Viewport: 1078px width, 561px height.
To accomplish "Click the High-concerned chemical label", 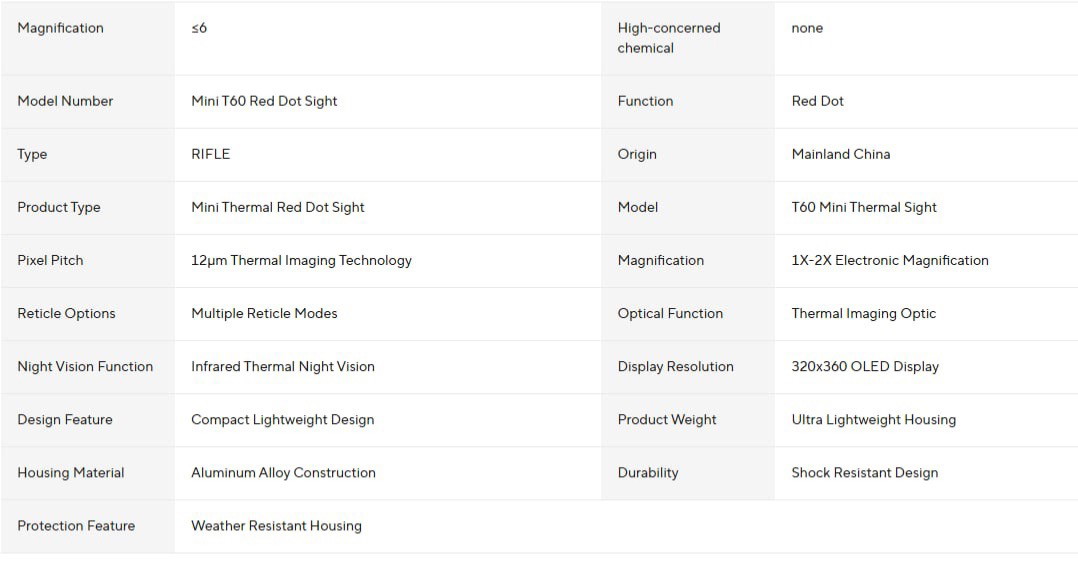I will 669,38.
